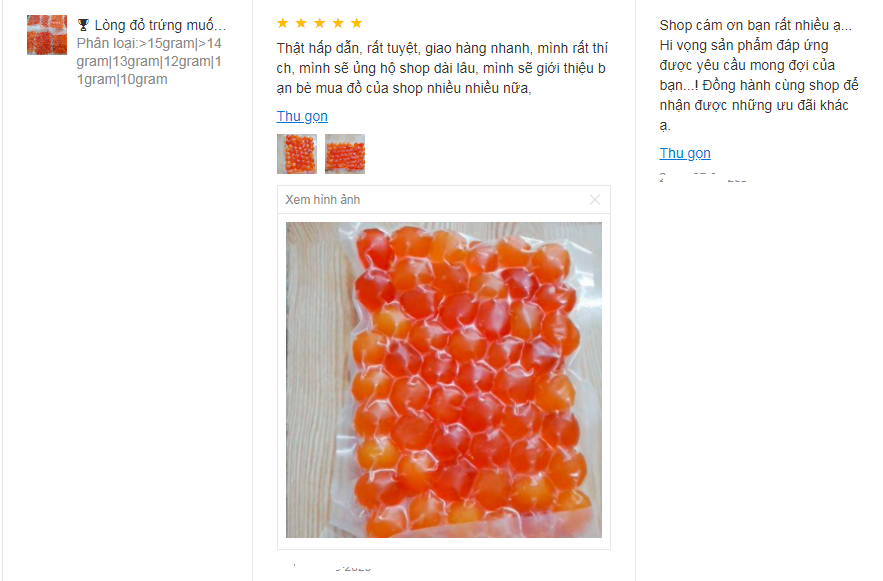Click the third review star
This screenshot has width=883, height=581.
(x=320, y=23)
